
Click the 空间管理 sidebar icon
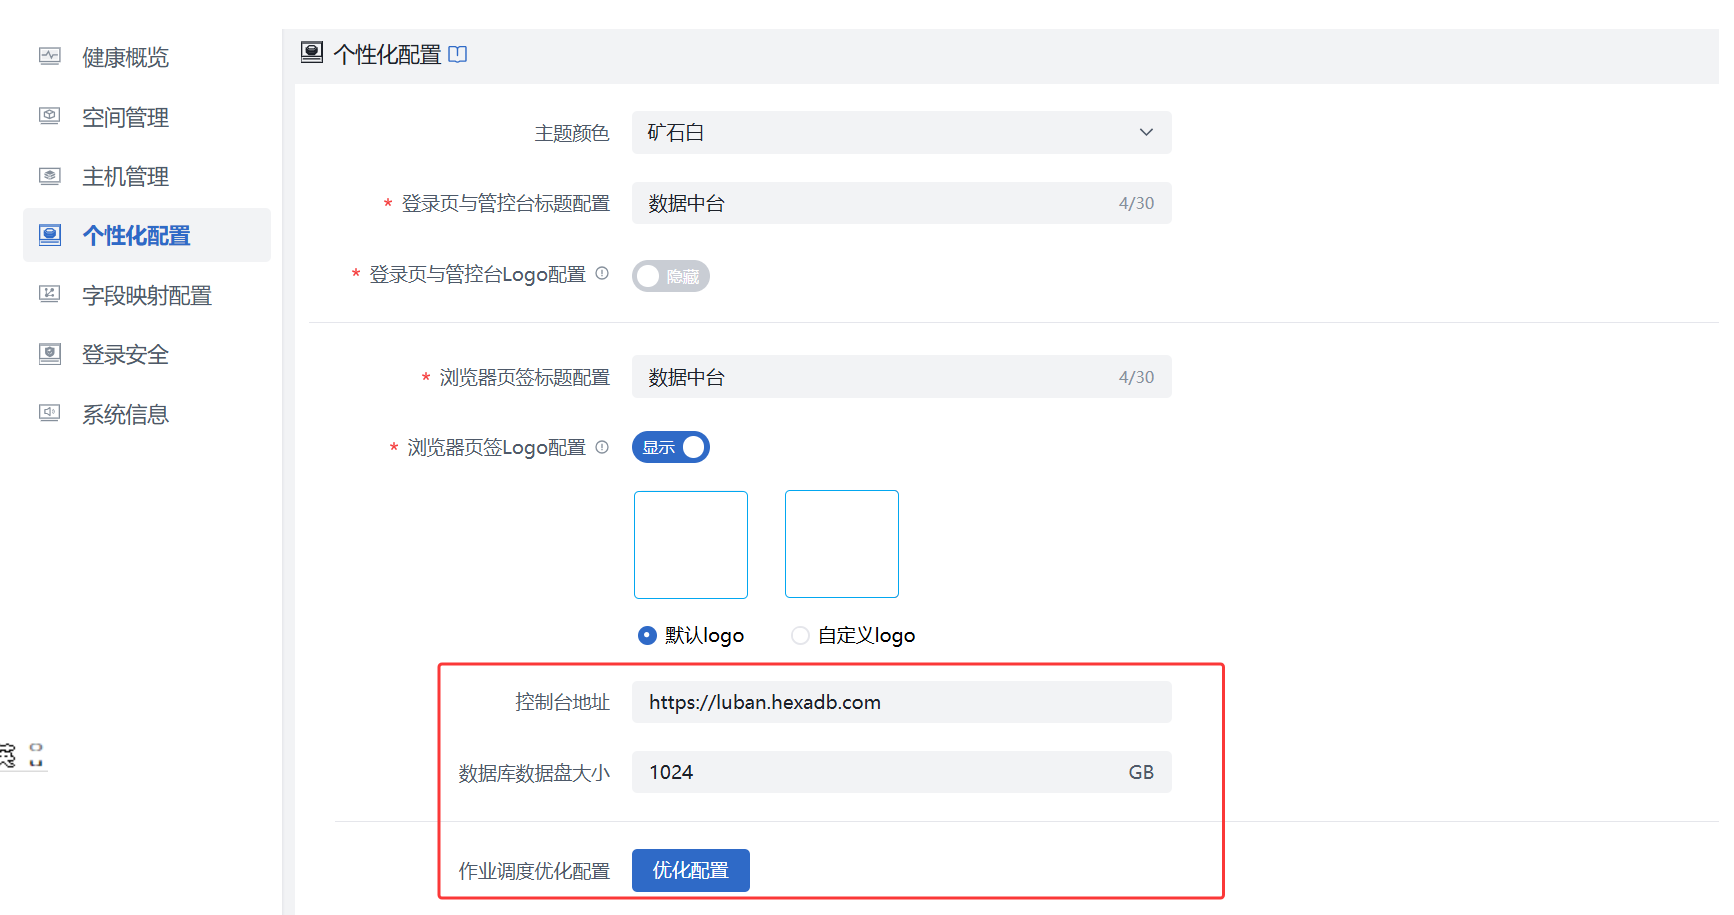point(50,116)
